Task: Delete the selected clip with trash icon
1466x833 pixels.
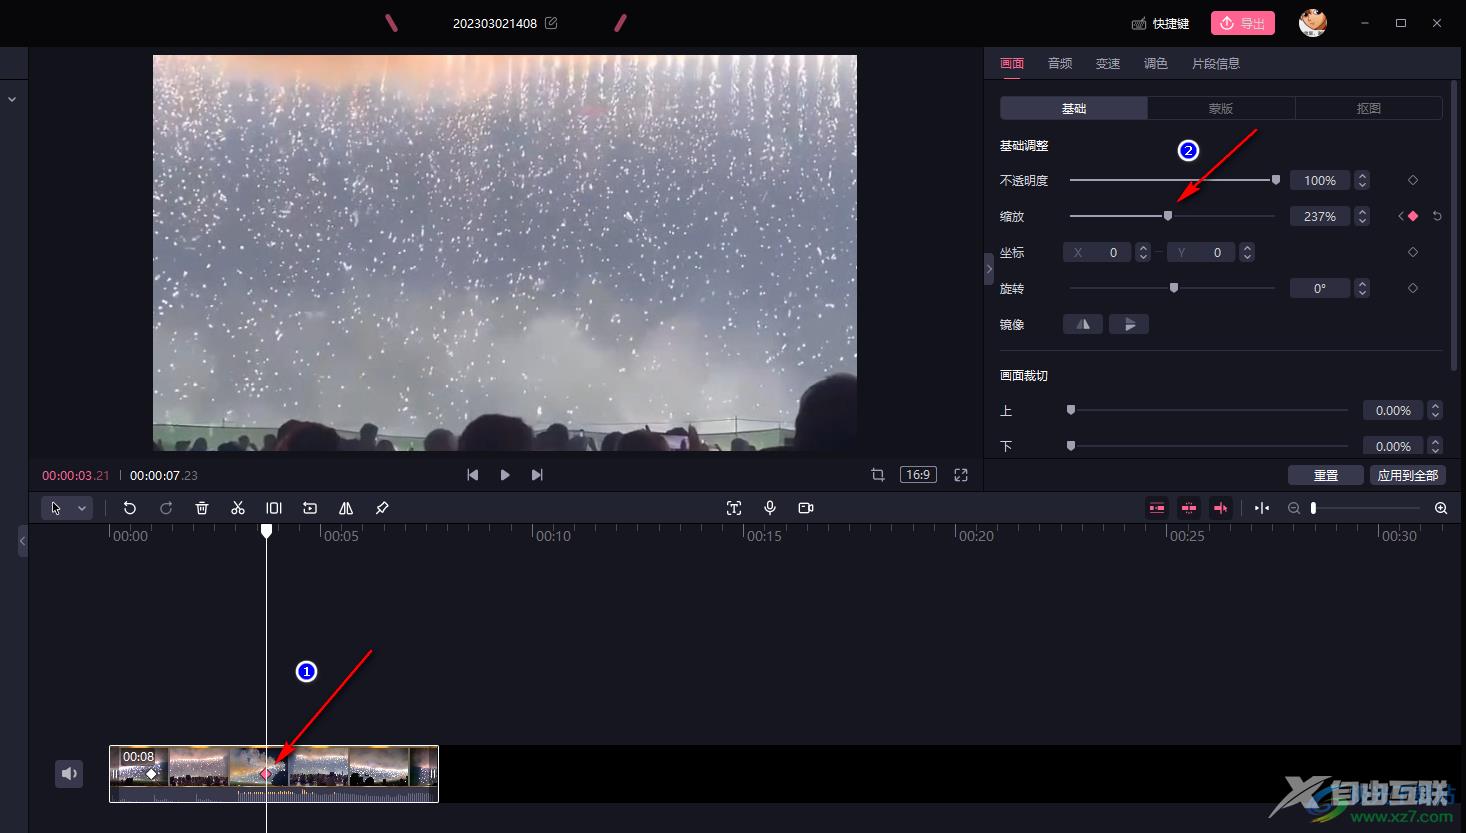Action: tap(202, 508)
